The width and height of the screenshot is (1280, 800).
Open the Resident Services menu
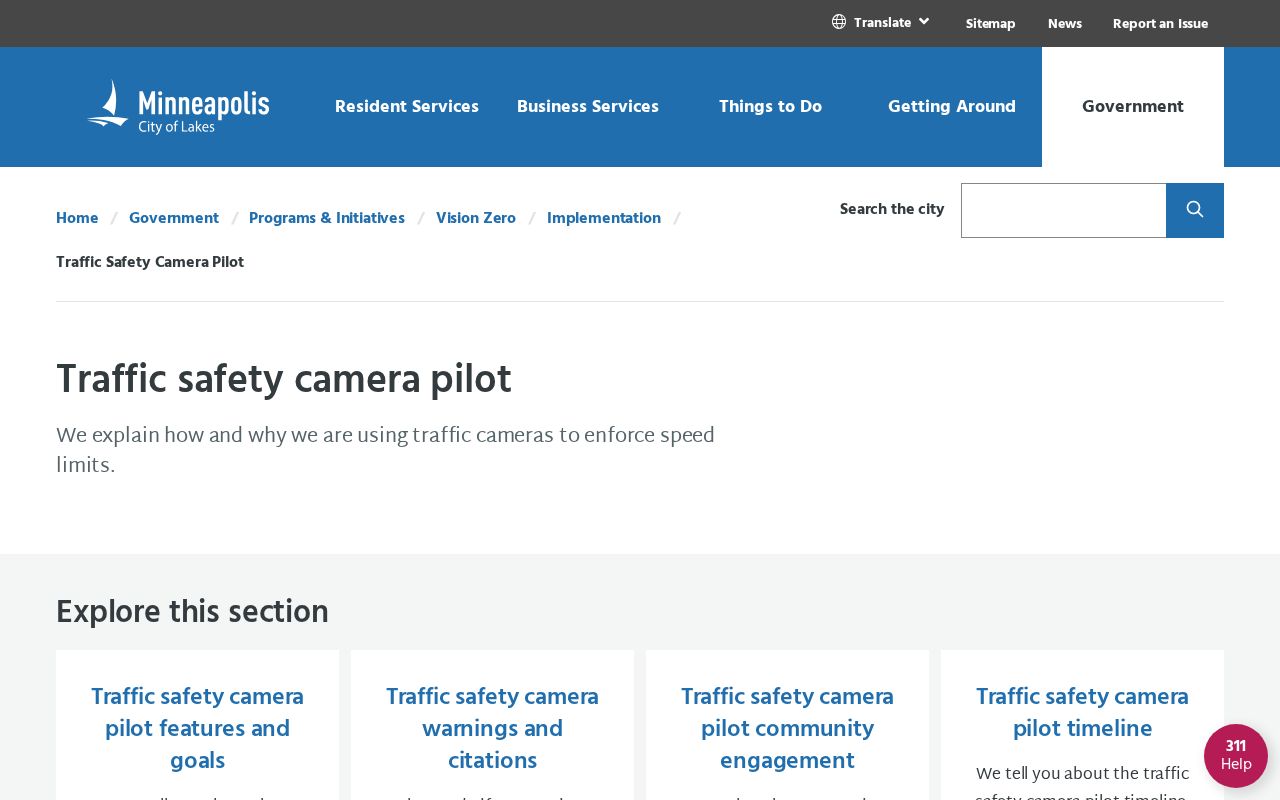tap(407, 107)
